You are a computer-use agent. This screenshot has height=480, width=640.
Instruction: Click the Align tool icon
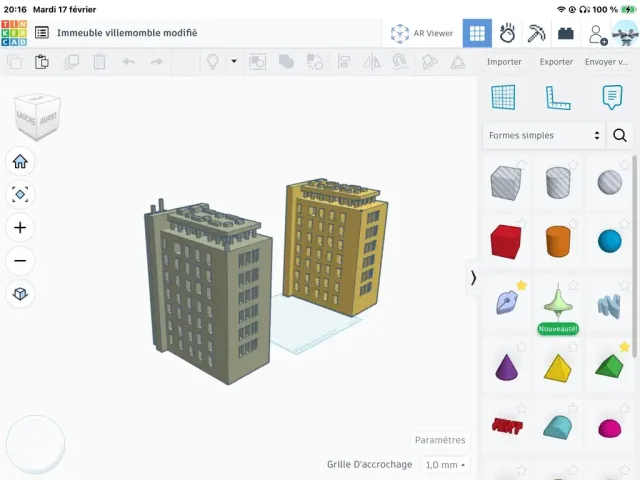(344, 62)
